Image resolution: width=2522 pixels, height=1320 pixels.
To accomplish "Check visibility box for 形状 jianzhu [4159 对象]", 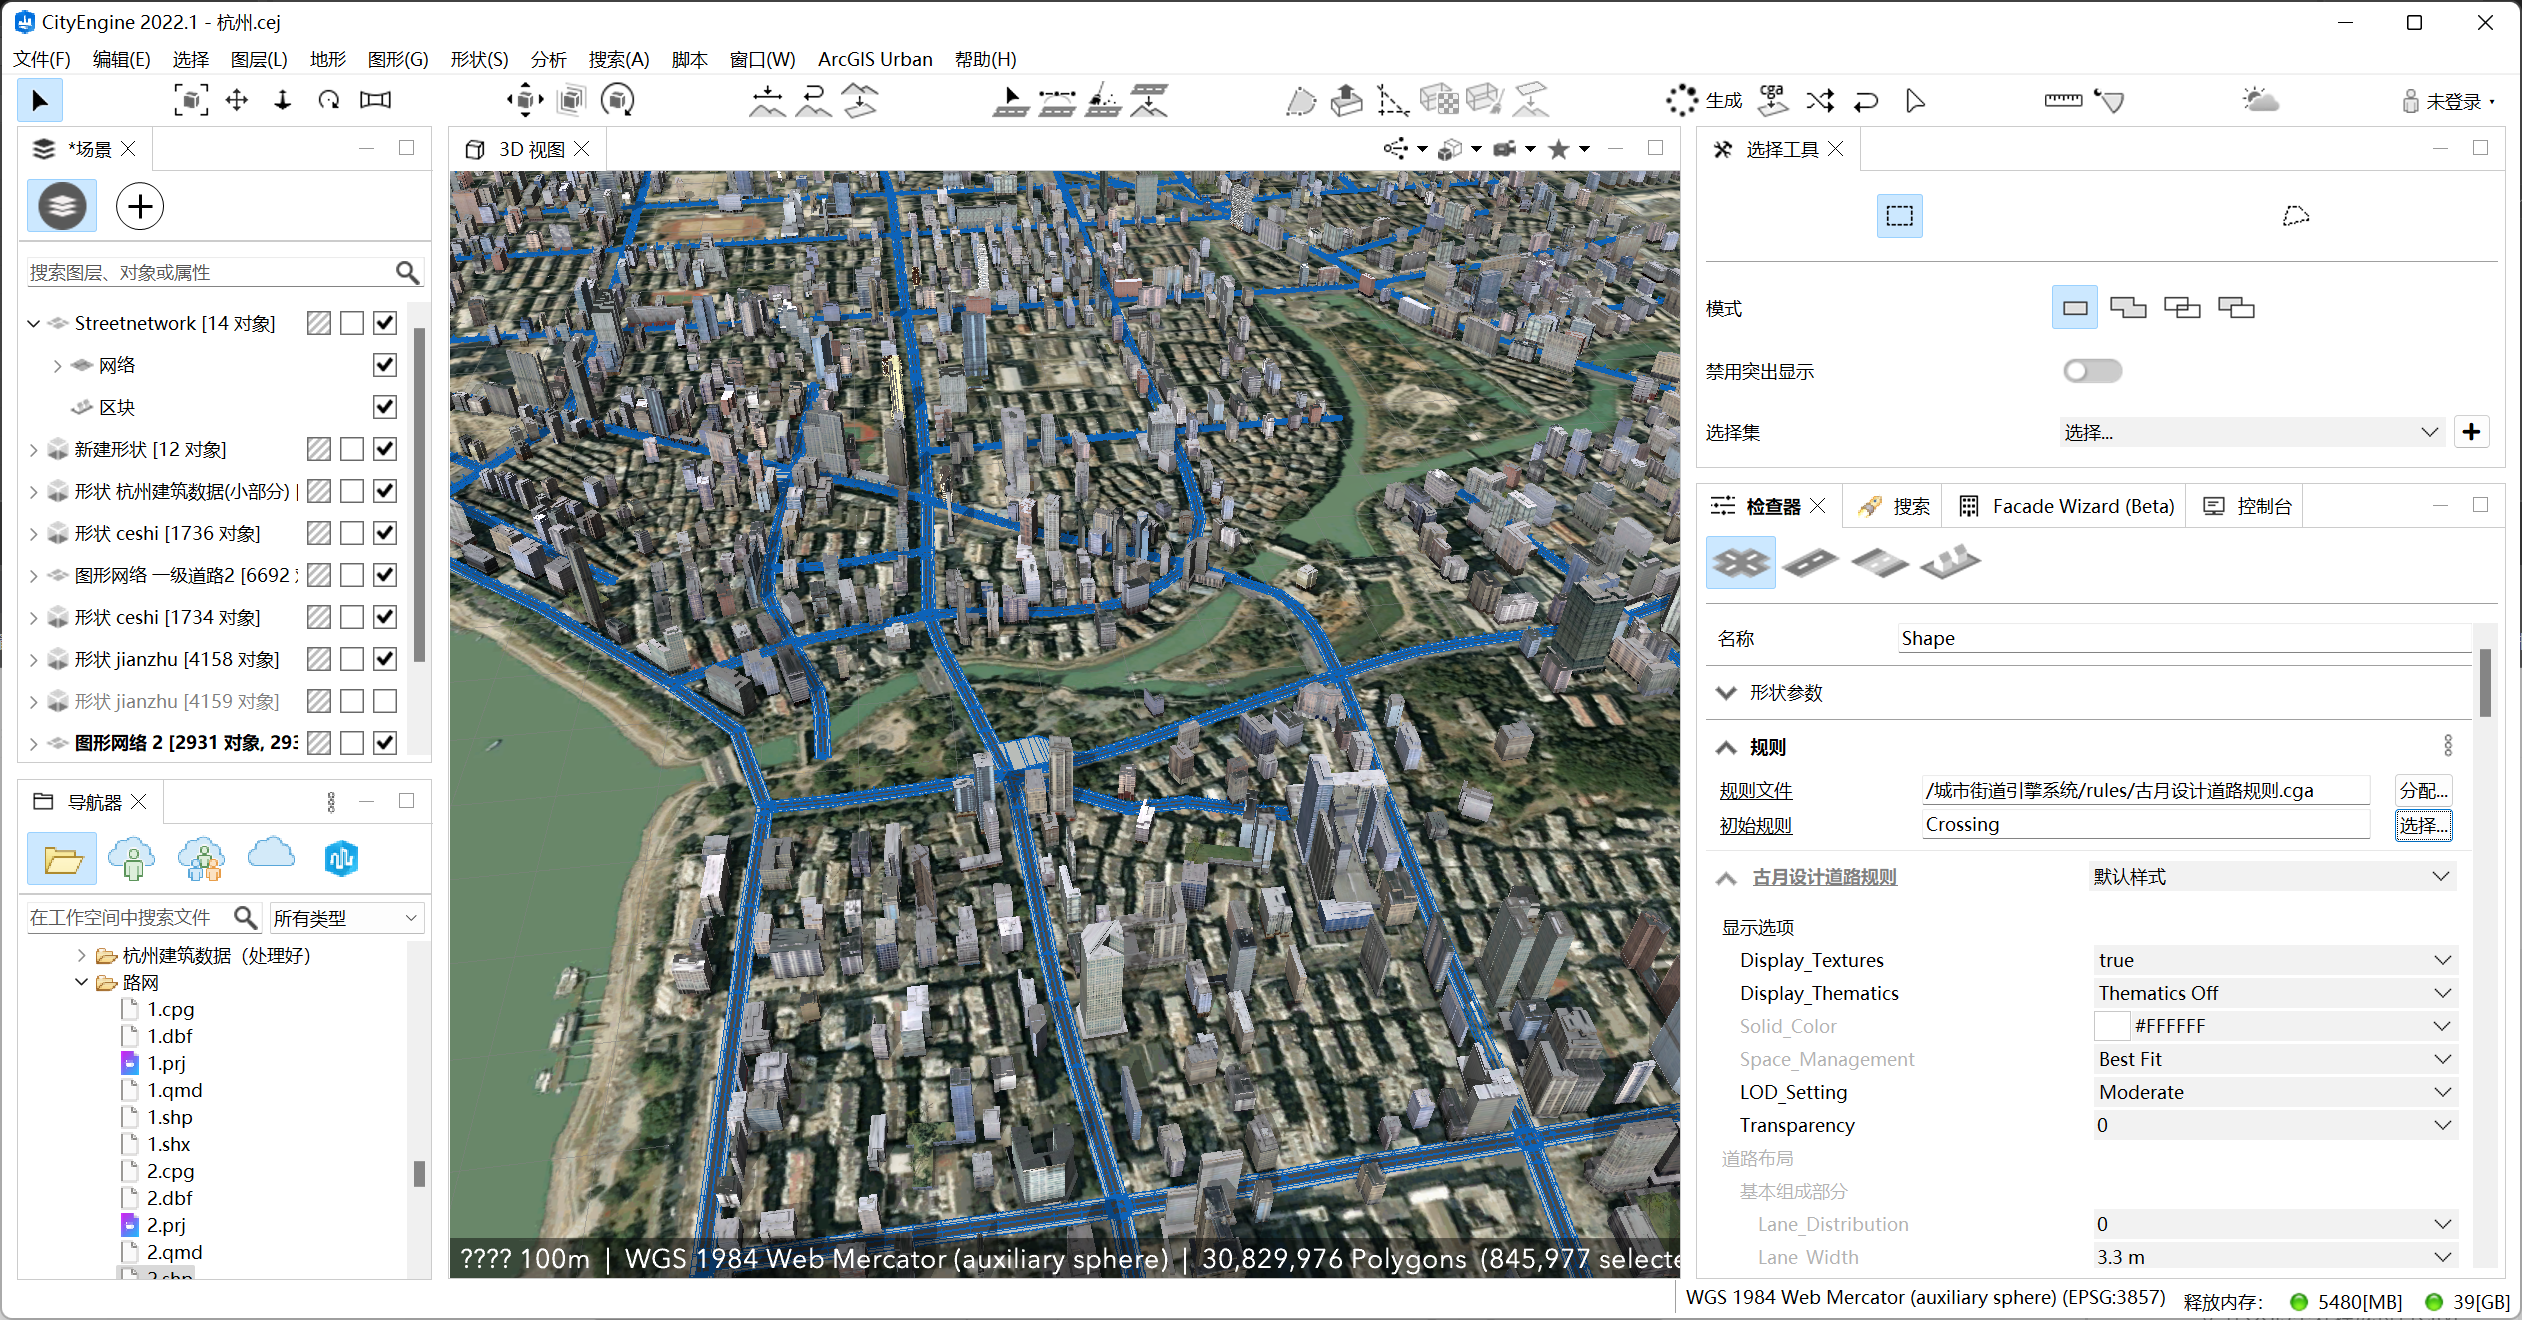I will click(385, 701).
